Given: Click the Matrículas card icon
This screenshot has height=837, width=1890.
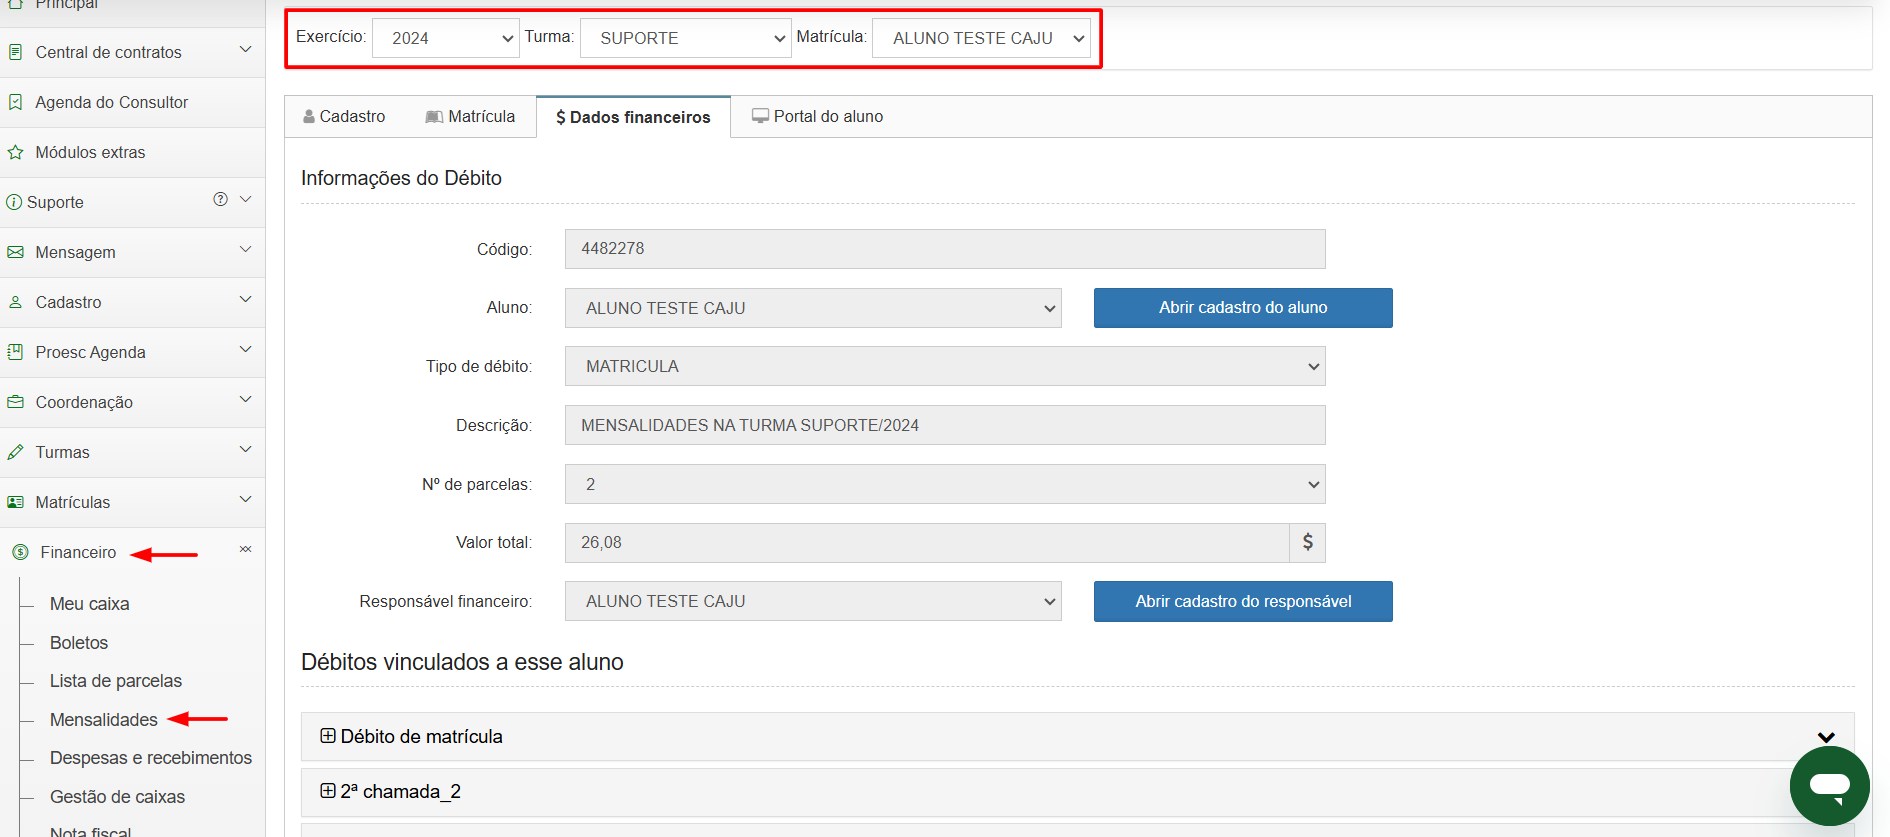Looking at the screenshot, I should point(15,502).
